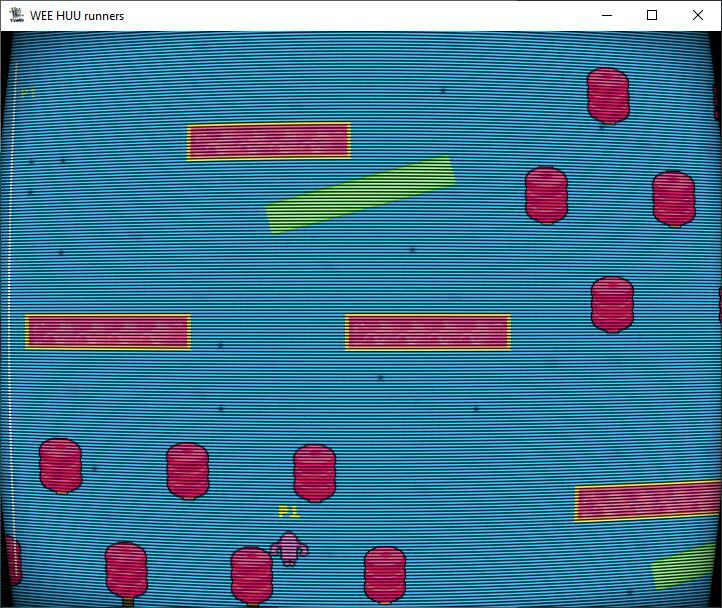This screenshot has width=722, height=608.
Task: Click the red barrel at the top right
Action: tap(608, 95)
